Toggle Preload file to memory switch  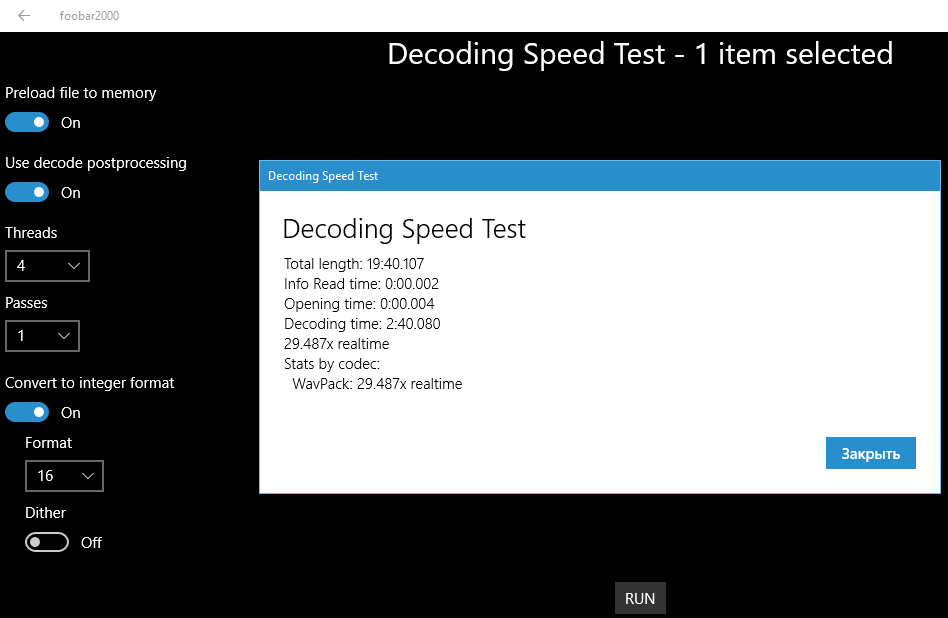coord(27,122)
